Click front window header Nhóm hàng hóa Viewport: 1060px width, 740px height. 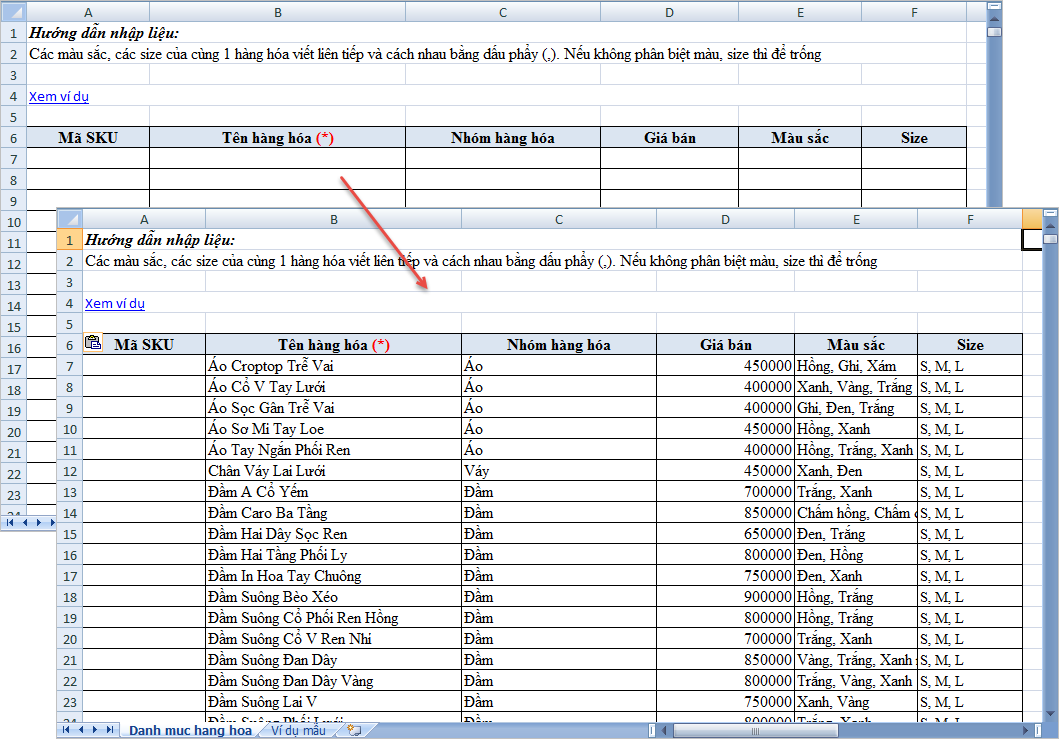pyautogui.click(x=558, y=345)
